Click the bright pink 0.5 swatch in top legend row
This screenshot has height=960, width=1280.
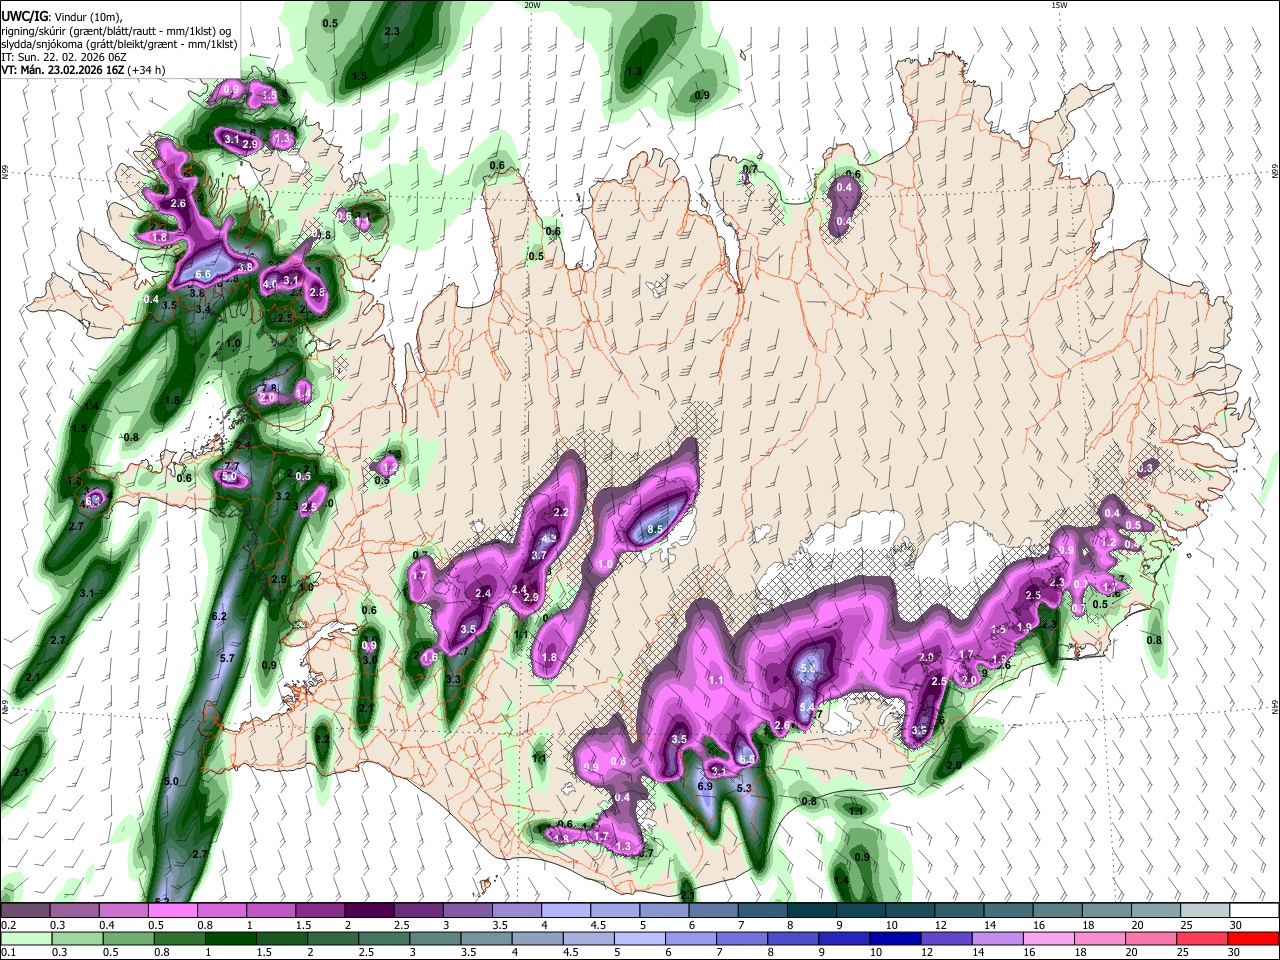(x=172, y=910)
